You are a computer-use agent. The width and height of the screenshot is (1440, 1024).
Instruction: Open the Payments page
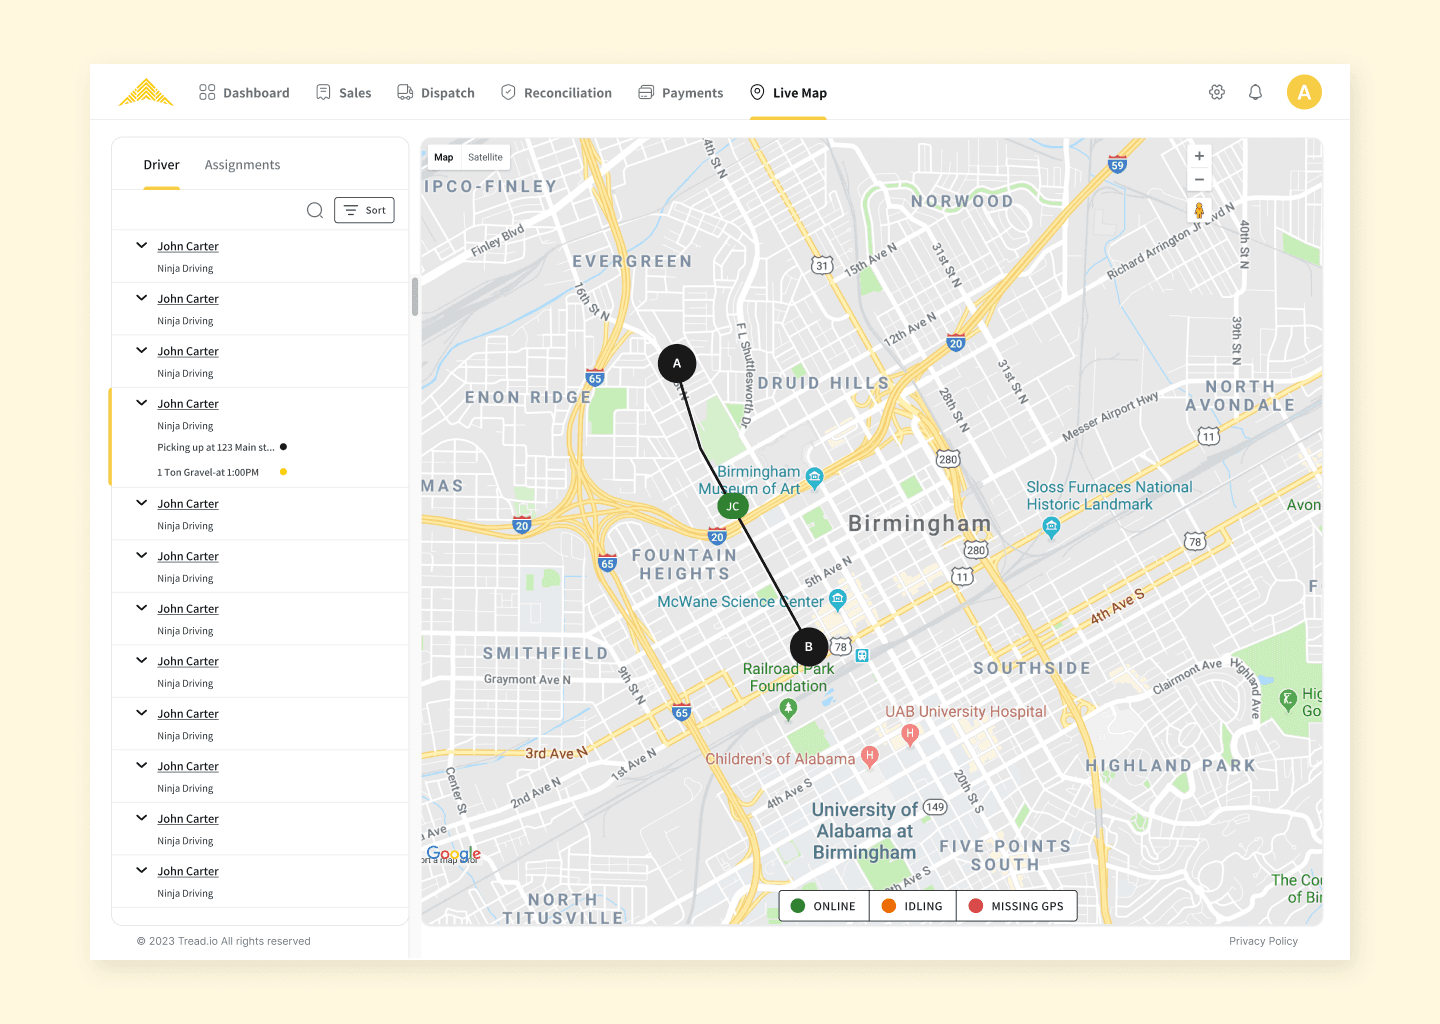pos(681,92)
